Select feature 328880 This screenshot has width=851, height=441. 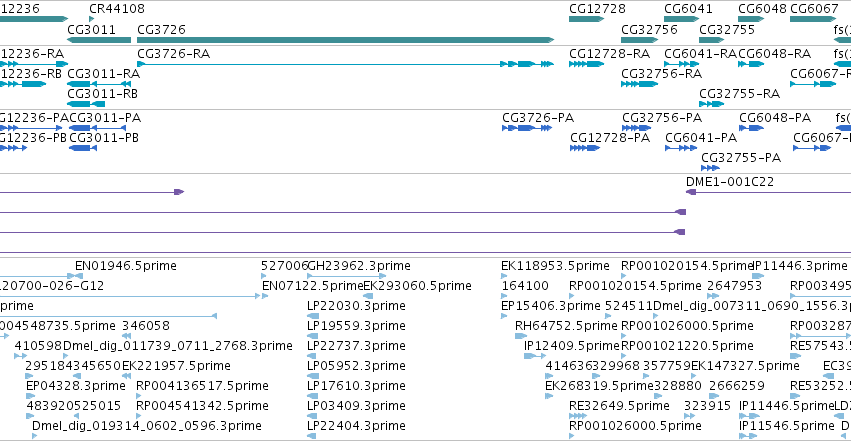678,386
